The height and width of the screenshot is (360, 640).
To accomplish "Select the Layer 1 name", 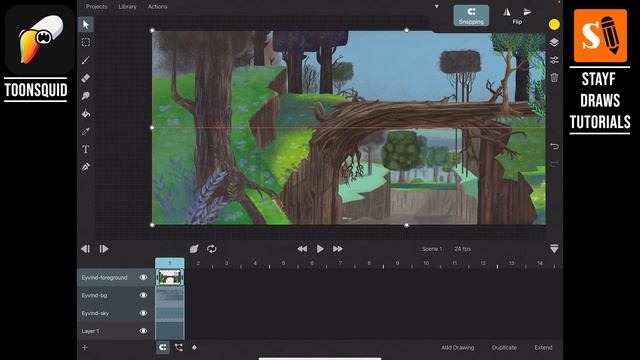I will pos(90,331).
